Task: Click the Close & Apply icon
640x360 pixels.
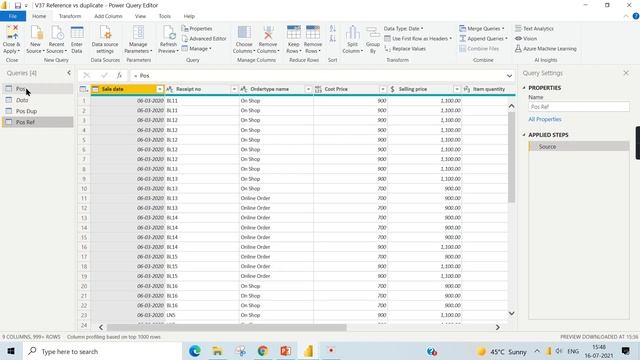Action: point(12,32)
